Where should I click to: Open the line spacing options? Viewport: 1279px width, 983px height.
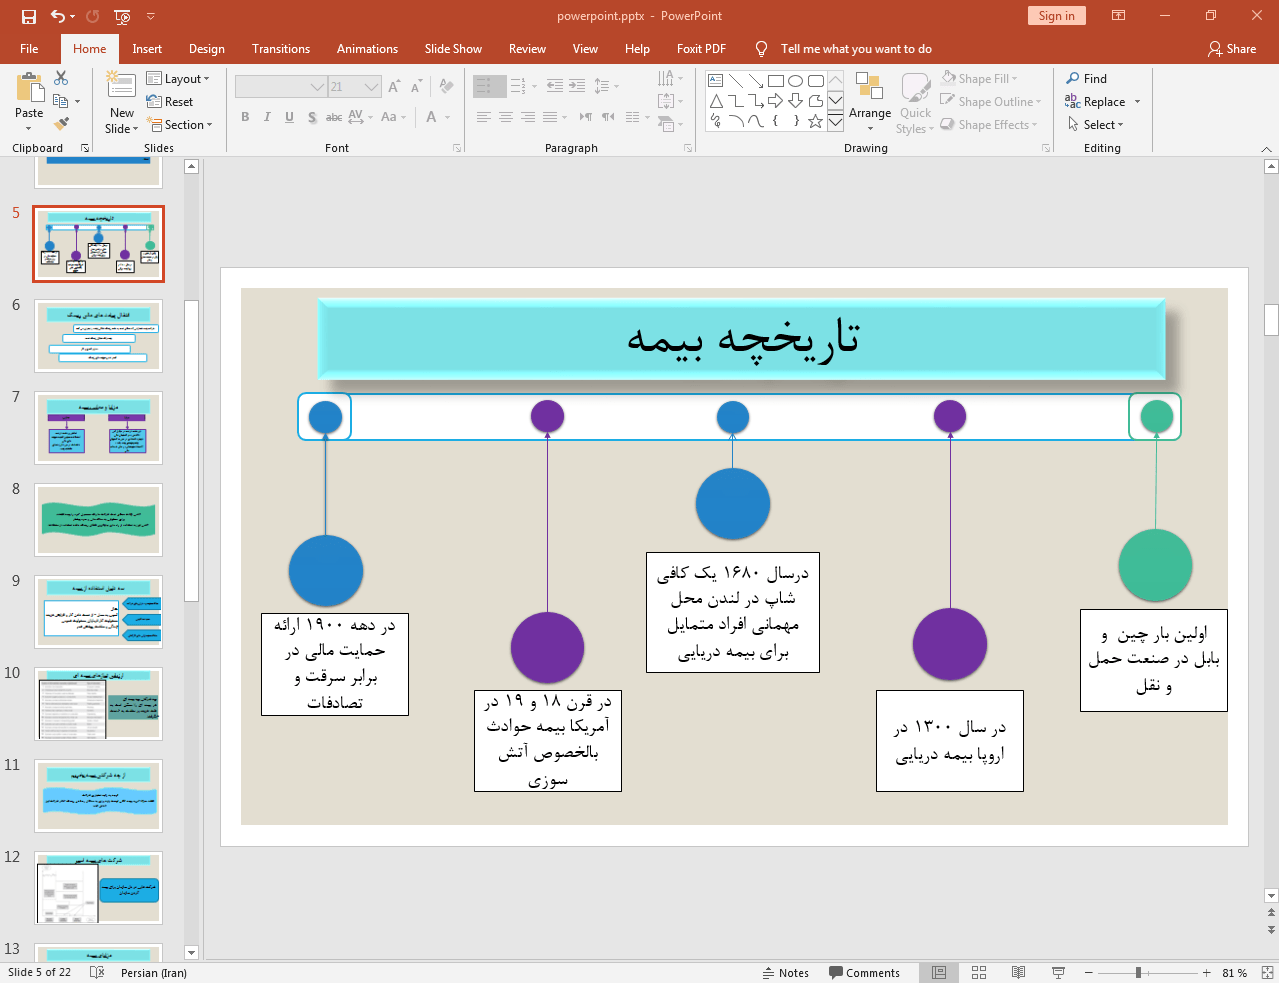pyautogui.click(x=606, y=86)
